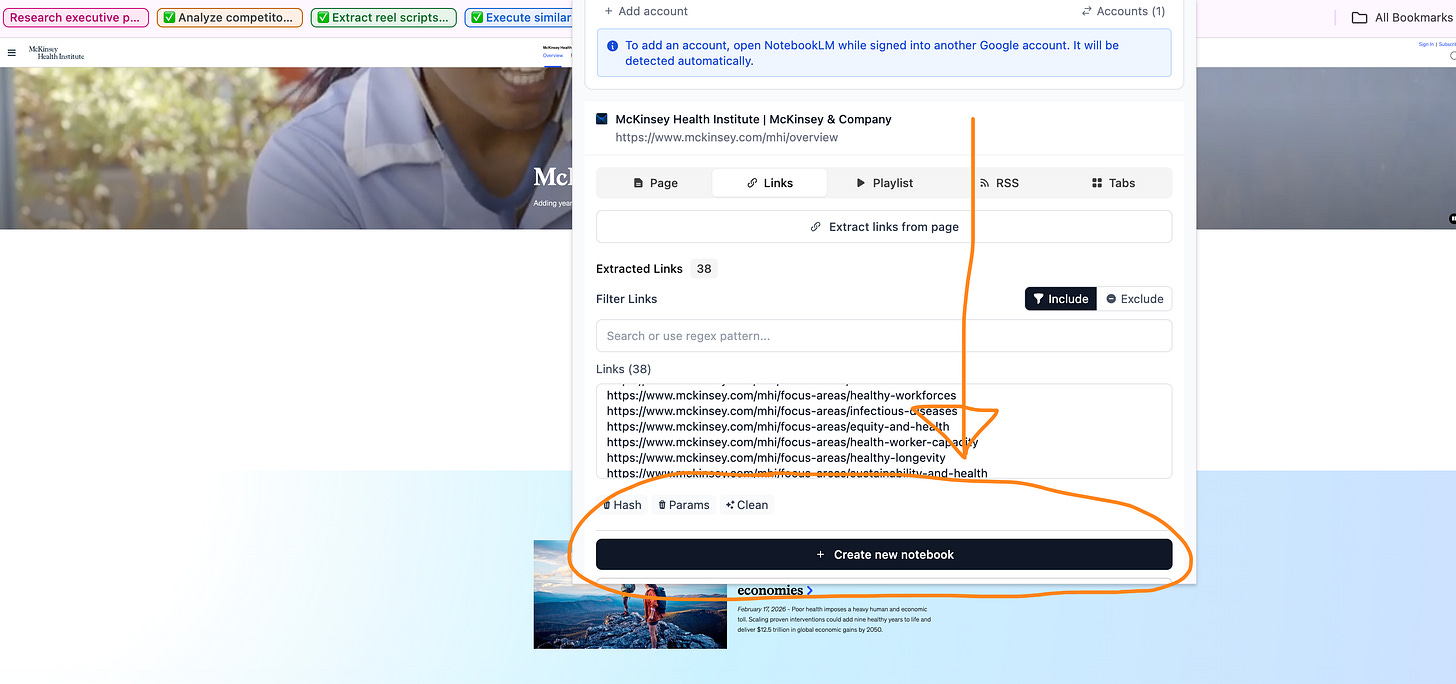Click Create new notebook

pos(884,554)
